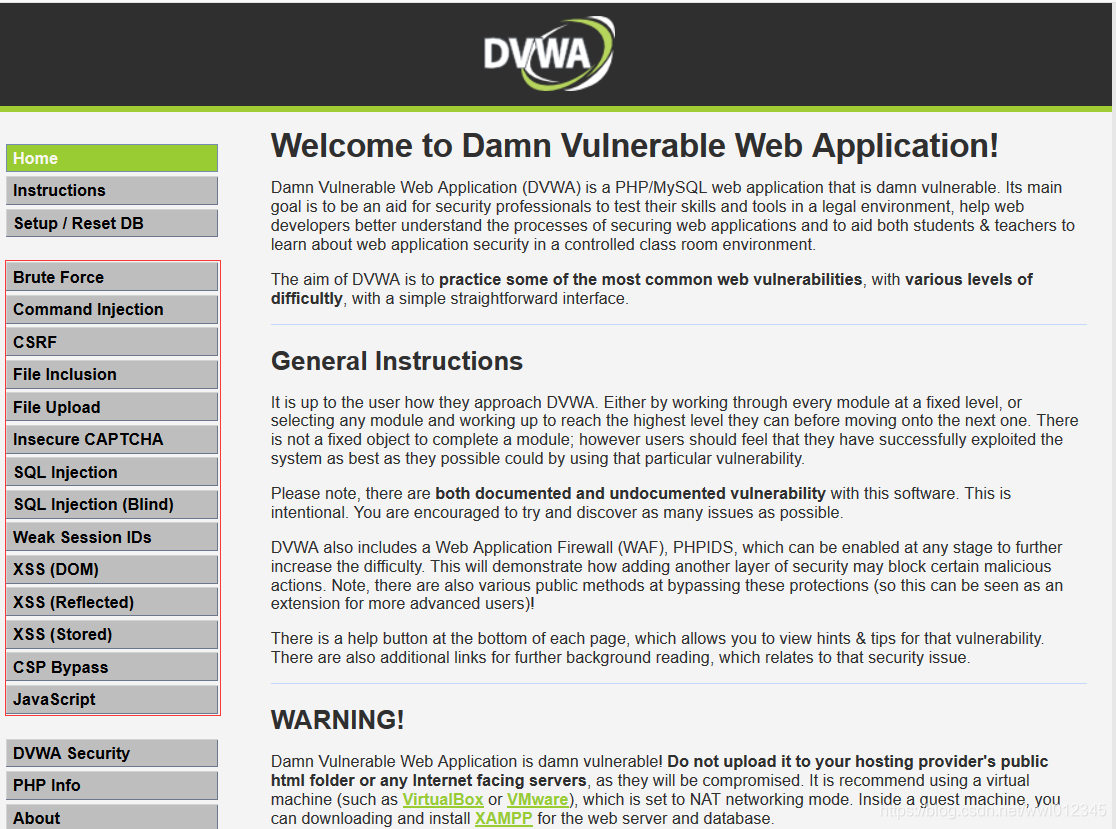Open the Instructions page
The width and height of the screenshot is (1116, 829).
pos(112,191)
